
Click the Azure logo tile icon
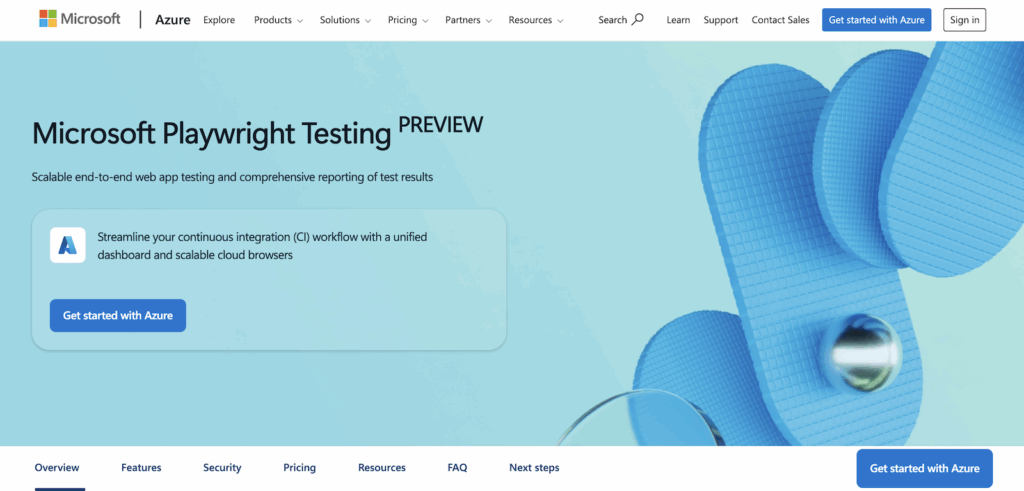coord(68,245)
